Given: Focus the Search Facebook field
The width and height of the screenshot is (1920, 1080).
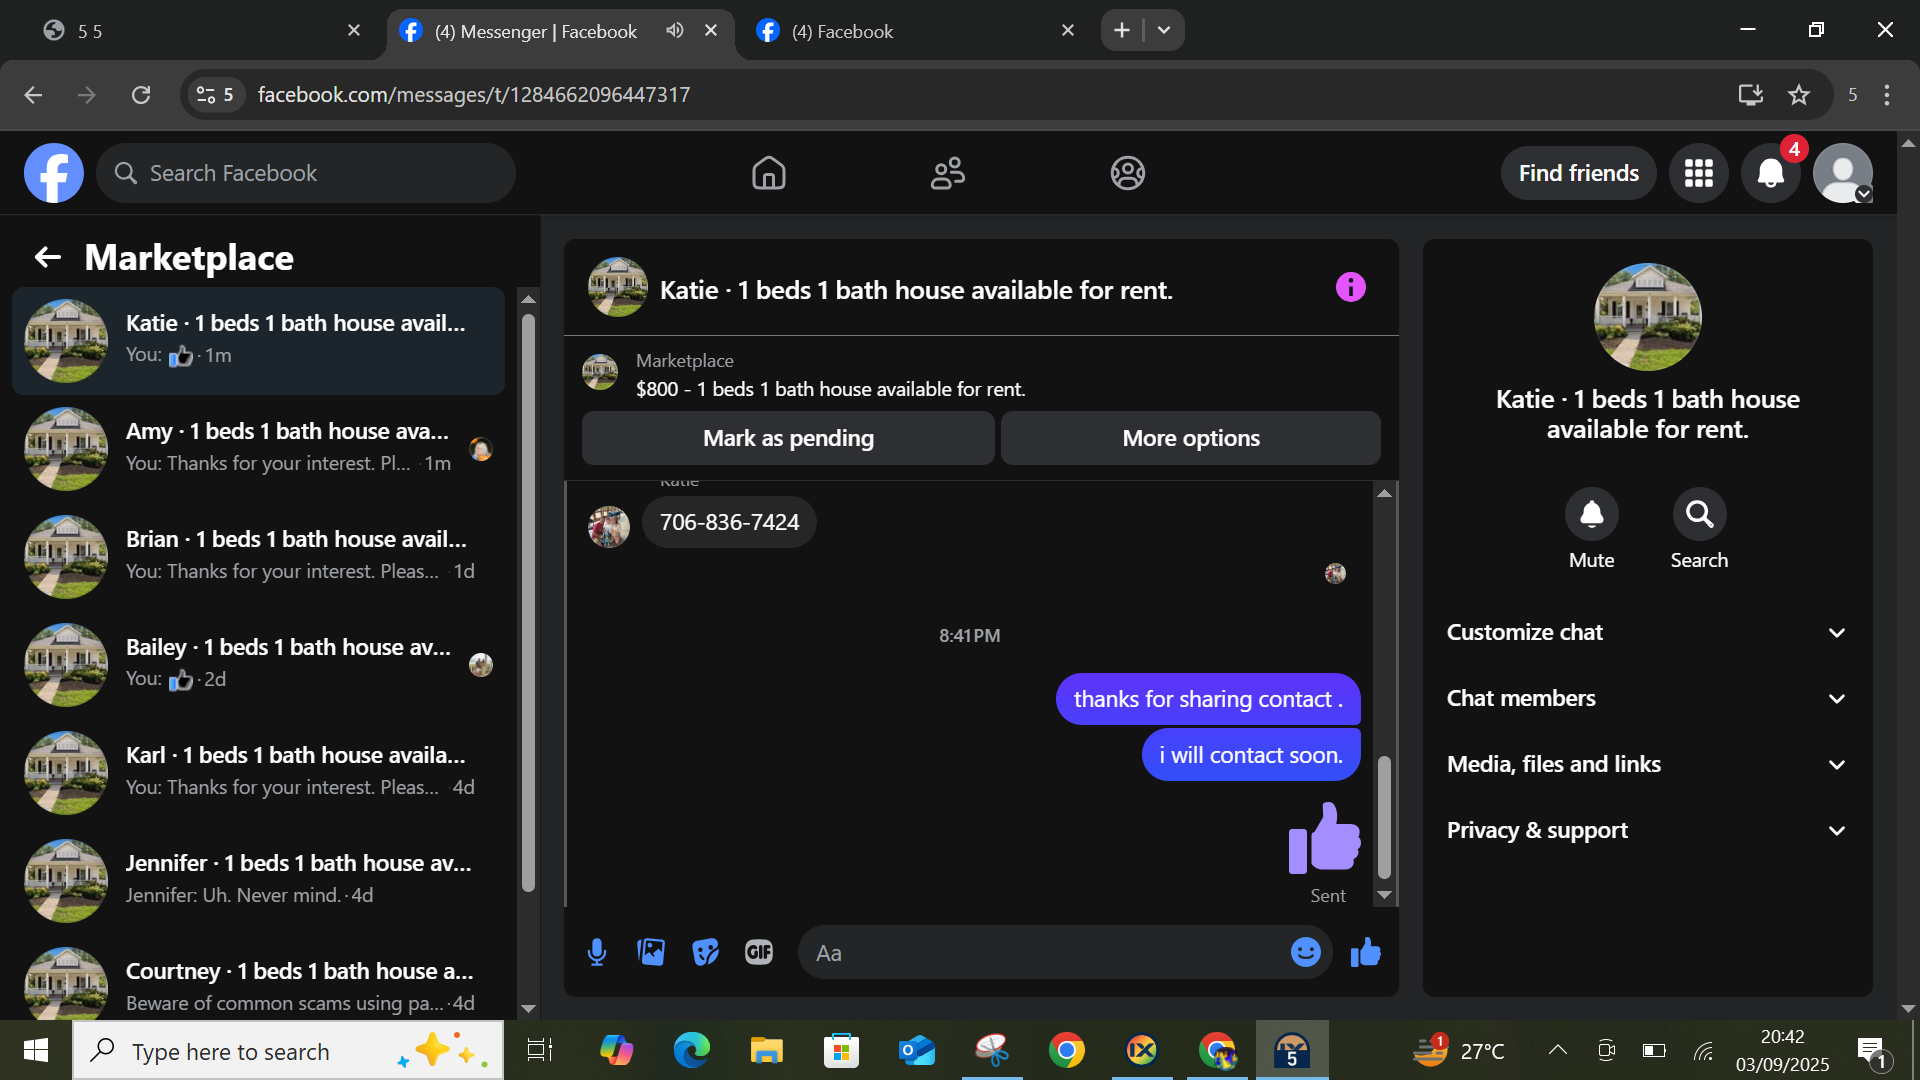Looking at the screenshot, I should [x=306, y=173].
